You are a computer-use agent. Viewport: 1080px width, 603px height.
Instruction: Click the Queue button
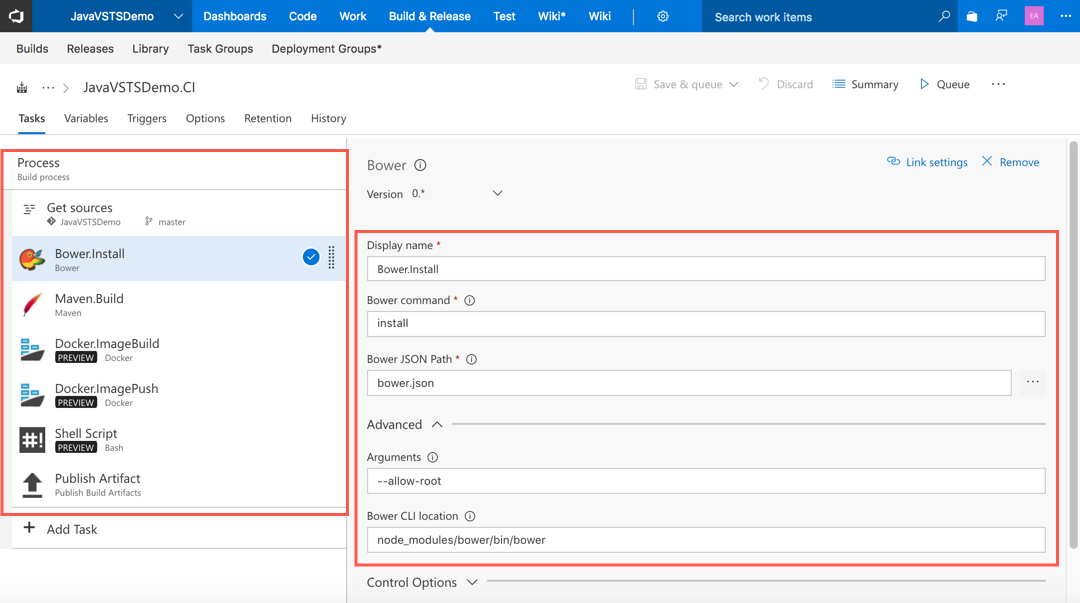[943, 84]
